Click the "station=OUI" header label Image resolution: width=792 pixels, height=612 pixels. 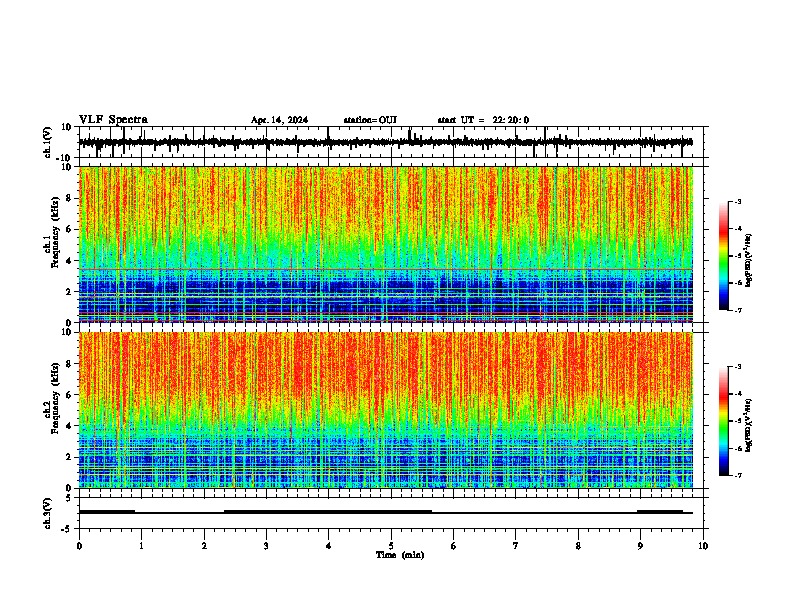(x=370, y=120)
